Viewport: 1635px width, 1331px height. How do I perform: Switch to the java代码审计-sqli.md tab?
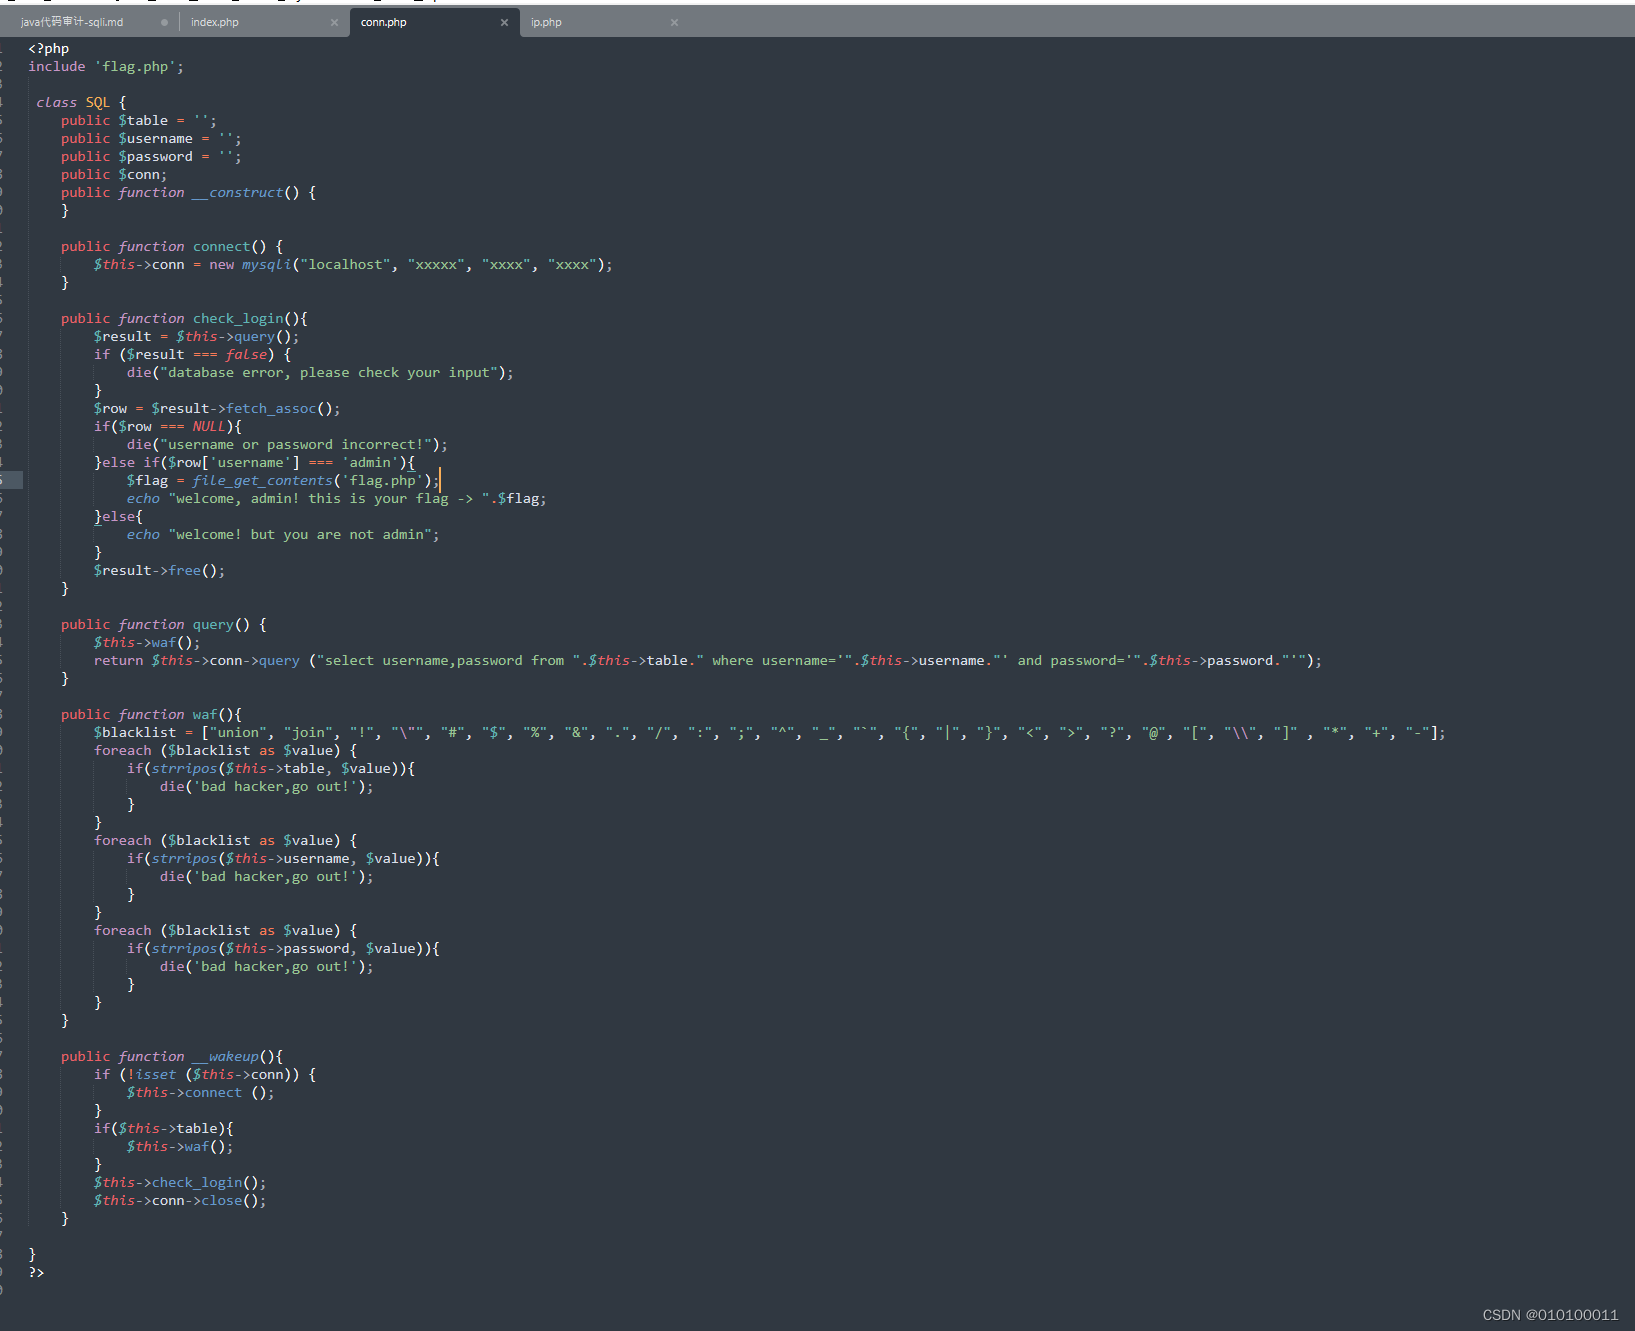pyautogui.click(x=72, y=22)
